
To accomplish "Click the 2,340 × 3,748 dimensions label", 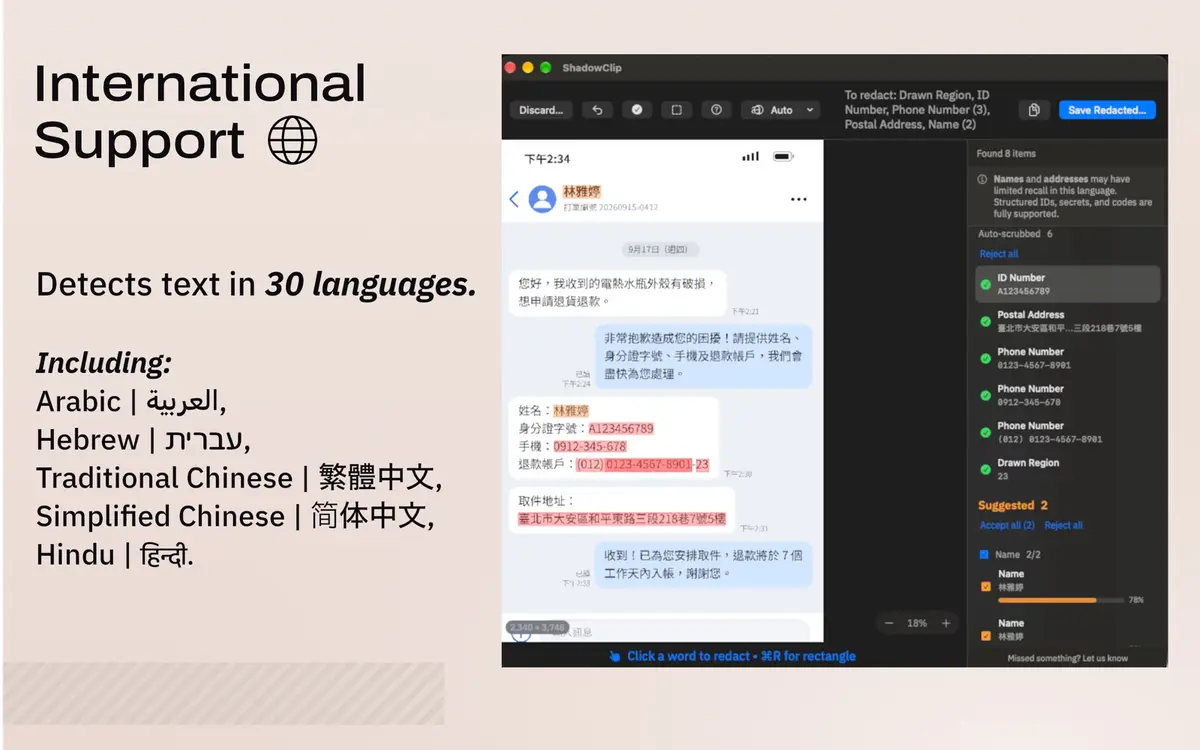I will point(537,626).
